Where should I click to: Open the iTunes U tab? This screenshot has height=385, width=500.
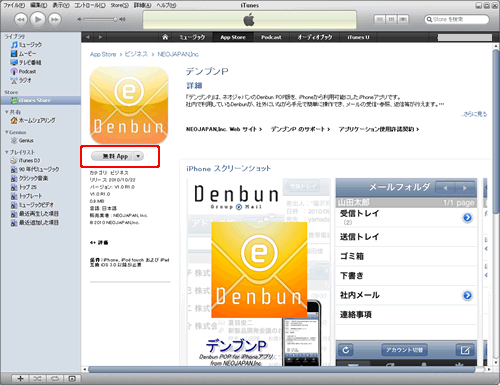(x=358, y=37)
